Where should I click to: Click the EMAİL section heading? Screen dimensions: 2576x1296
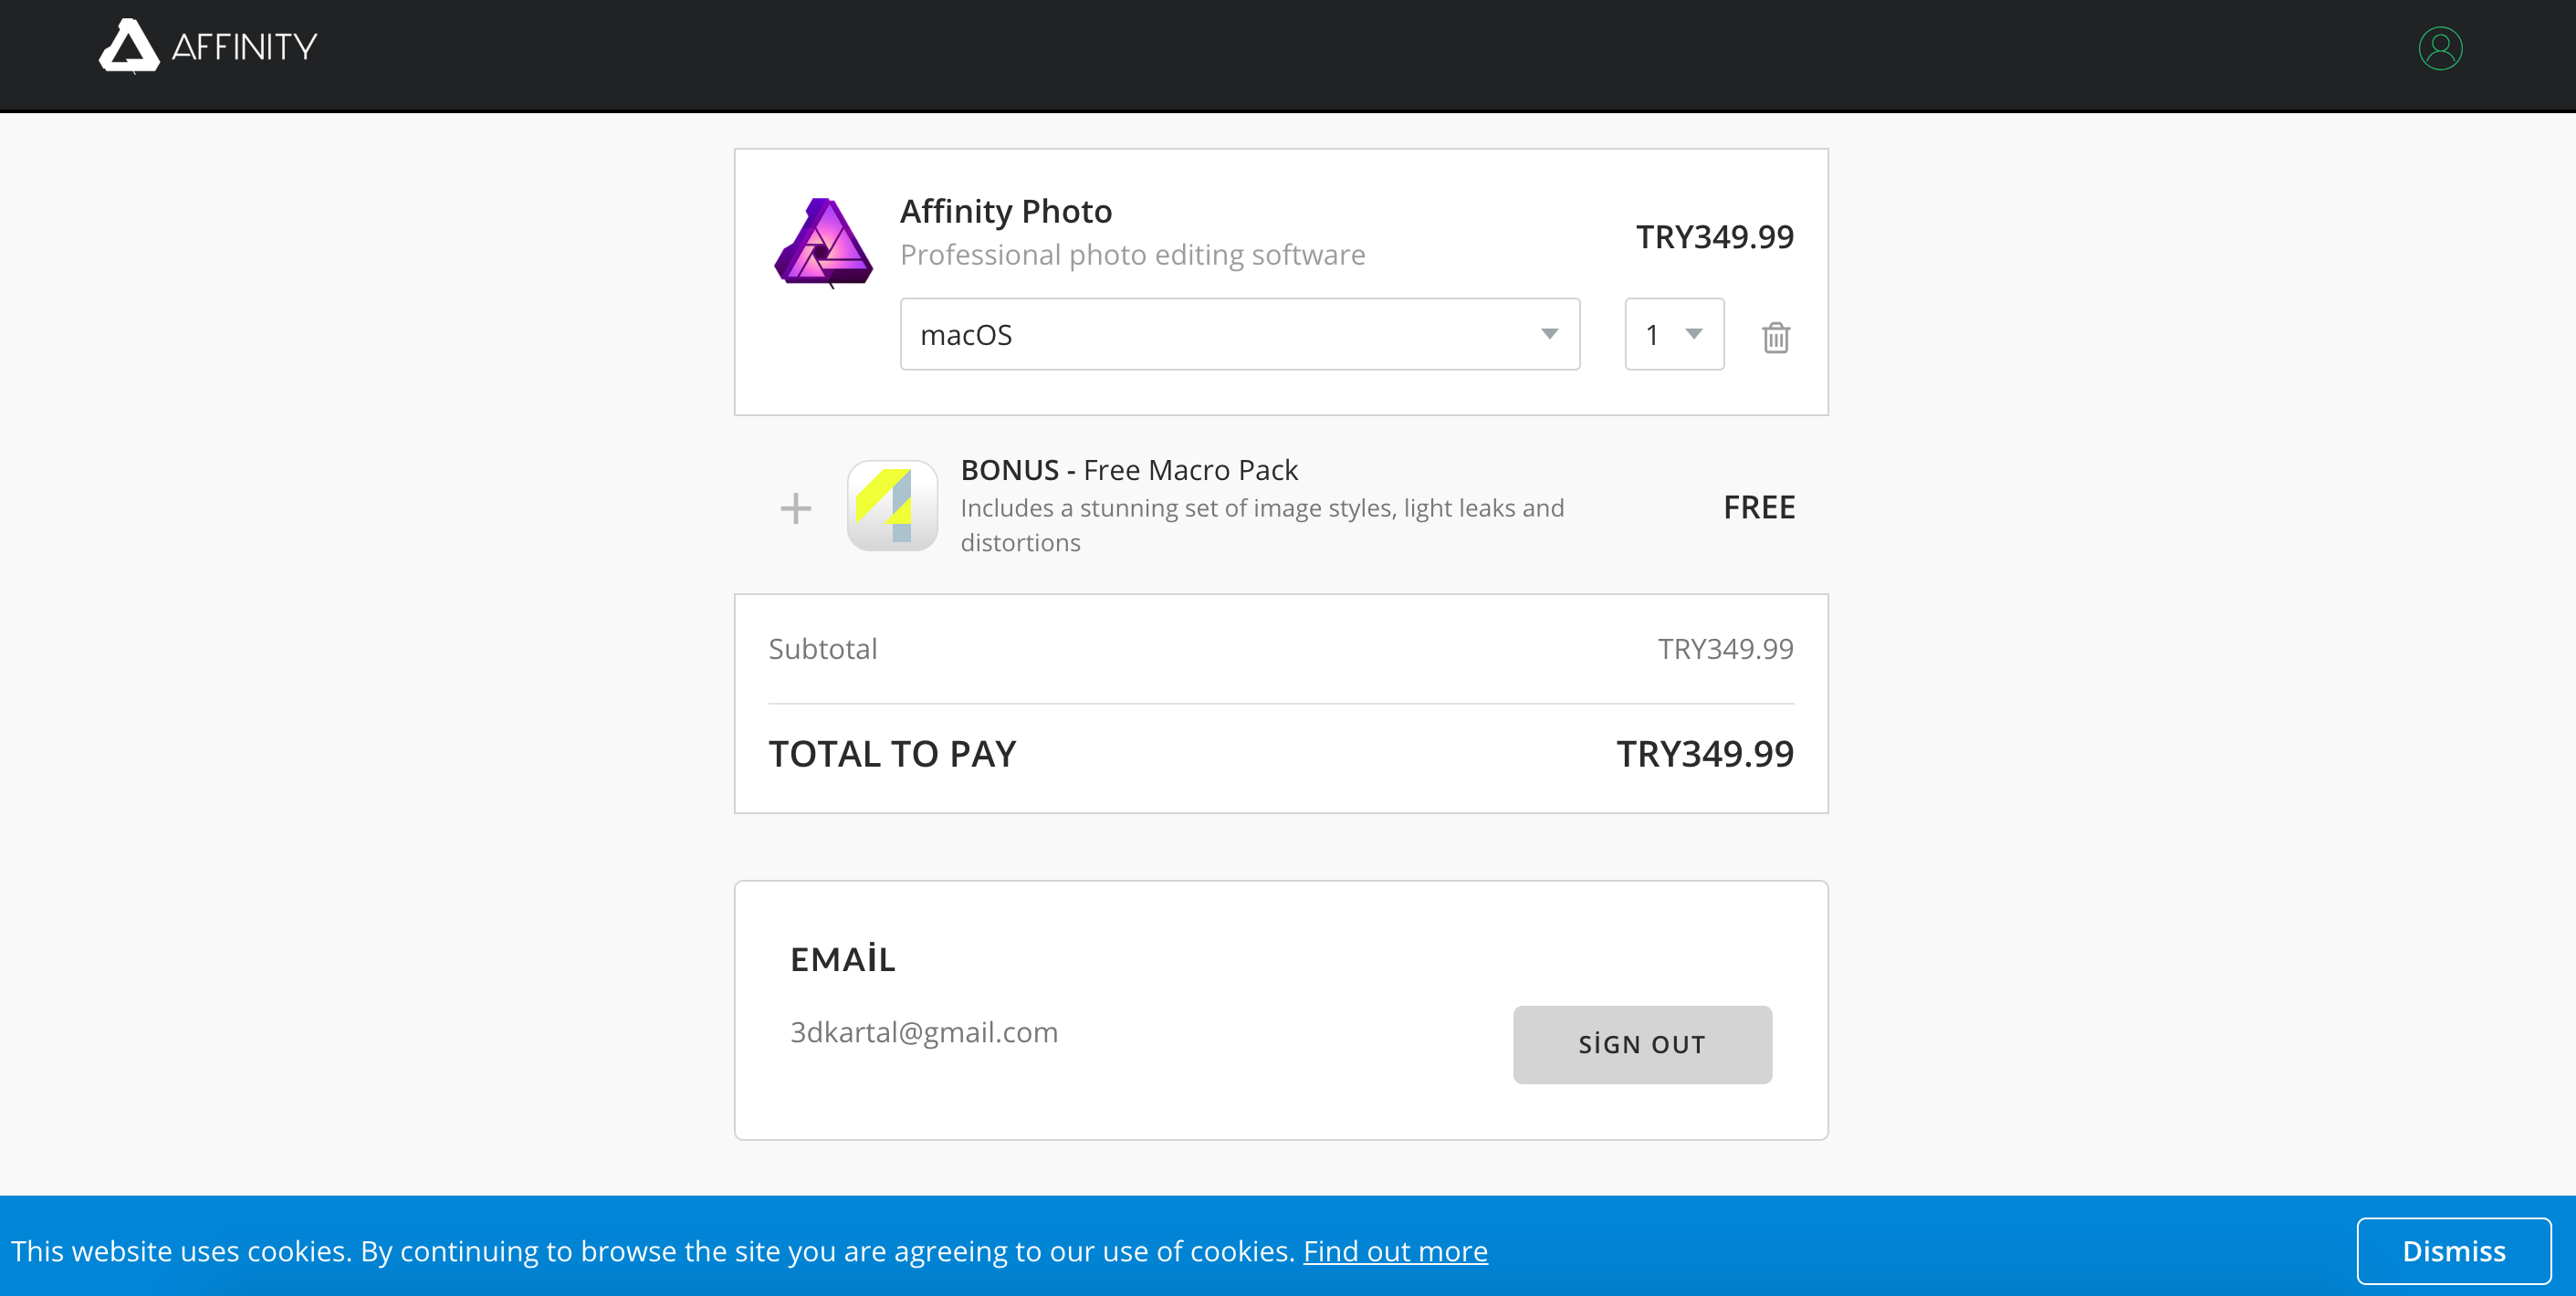(x=842, y=958)
